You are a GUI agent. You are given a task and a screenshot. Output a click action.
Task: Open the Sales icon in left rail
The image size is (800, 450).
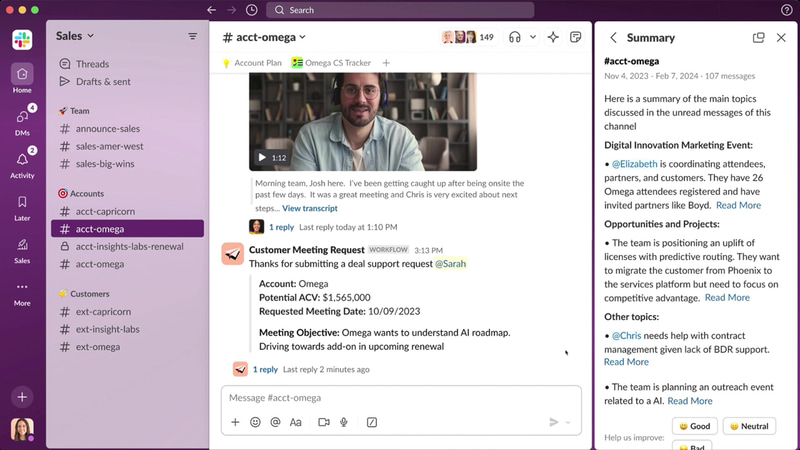pyautogui.click(x=22, y=250)
